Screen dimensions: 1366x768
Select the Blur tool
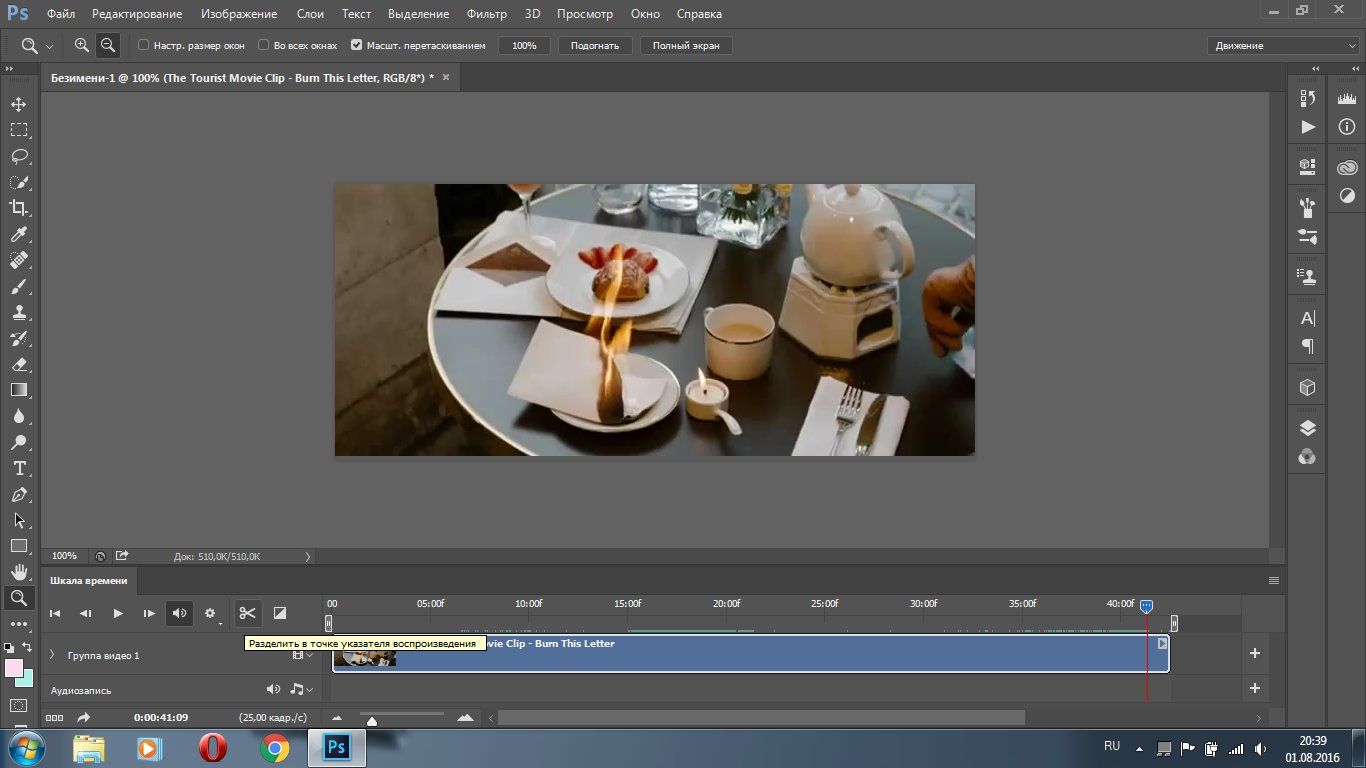pos(19,416)
